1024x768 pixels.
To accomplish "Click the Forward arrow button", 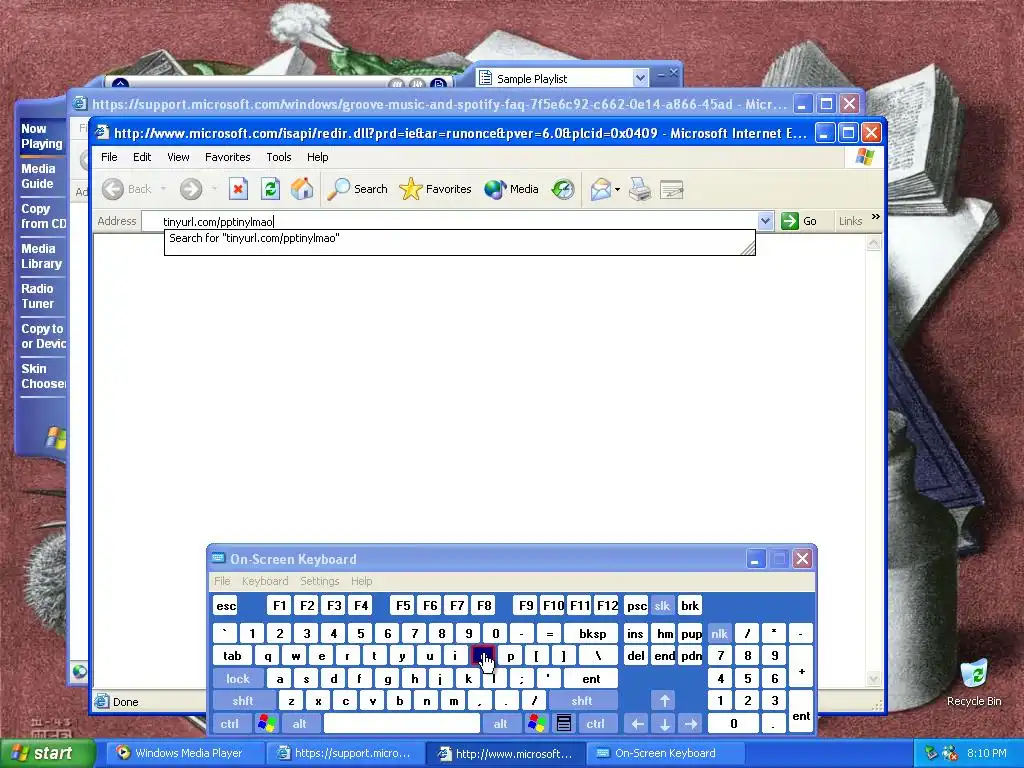I will pos(191,189).
